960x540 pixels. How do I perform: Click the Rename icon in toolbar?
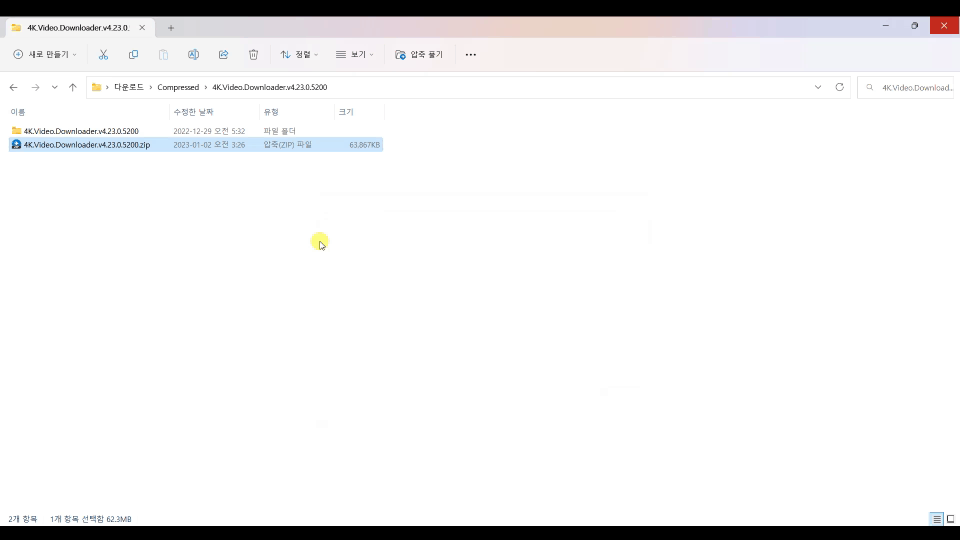point(193,54)
